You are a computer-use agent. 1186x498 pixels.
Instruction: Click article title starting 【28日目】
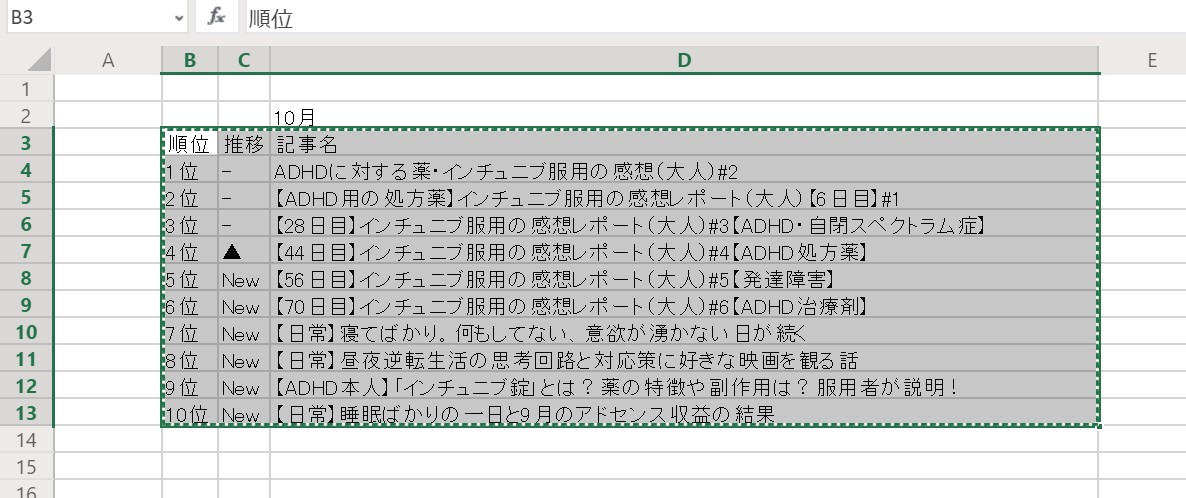pos(684,224)
